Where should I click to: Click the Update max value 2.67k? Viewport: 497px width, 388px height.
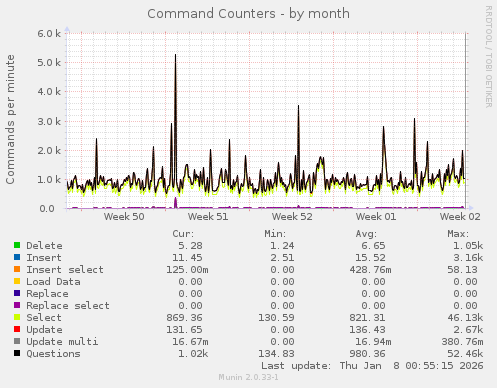click(x=468, y=330)
